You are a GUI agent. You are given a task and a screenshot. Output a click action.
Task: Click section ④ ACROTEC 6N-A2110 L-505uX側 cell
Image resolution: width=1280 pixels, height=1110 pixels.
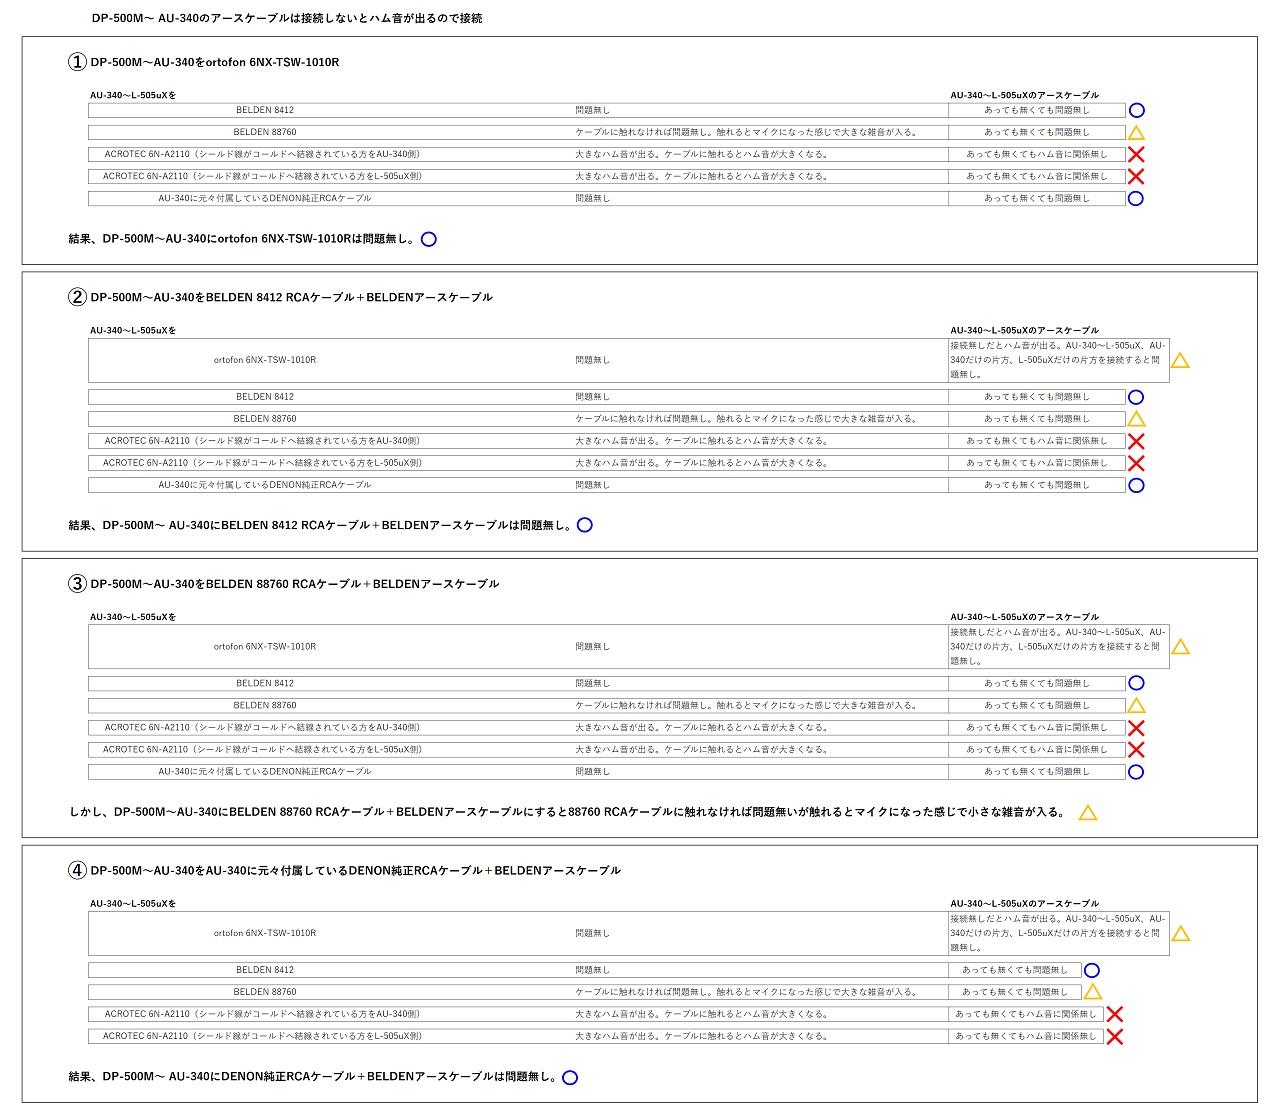[x=262, y=1036]
